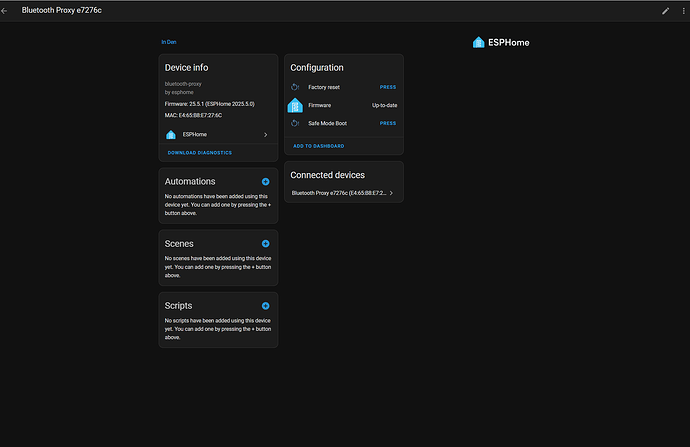This screenshot has width=690, height=447.
Task: Click the 'by esphome' manufacturer text
Action: [179, 92]
